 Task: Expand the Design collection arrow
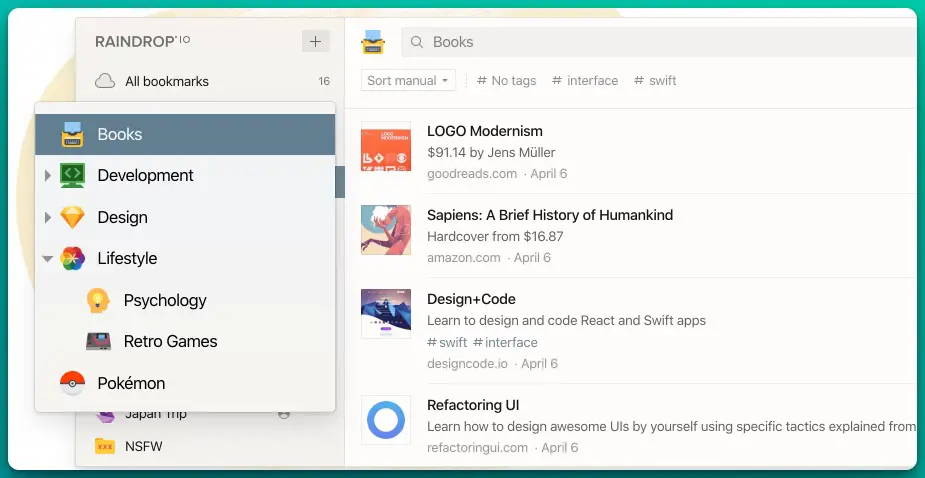48,218
